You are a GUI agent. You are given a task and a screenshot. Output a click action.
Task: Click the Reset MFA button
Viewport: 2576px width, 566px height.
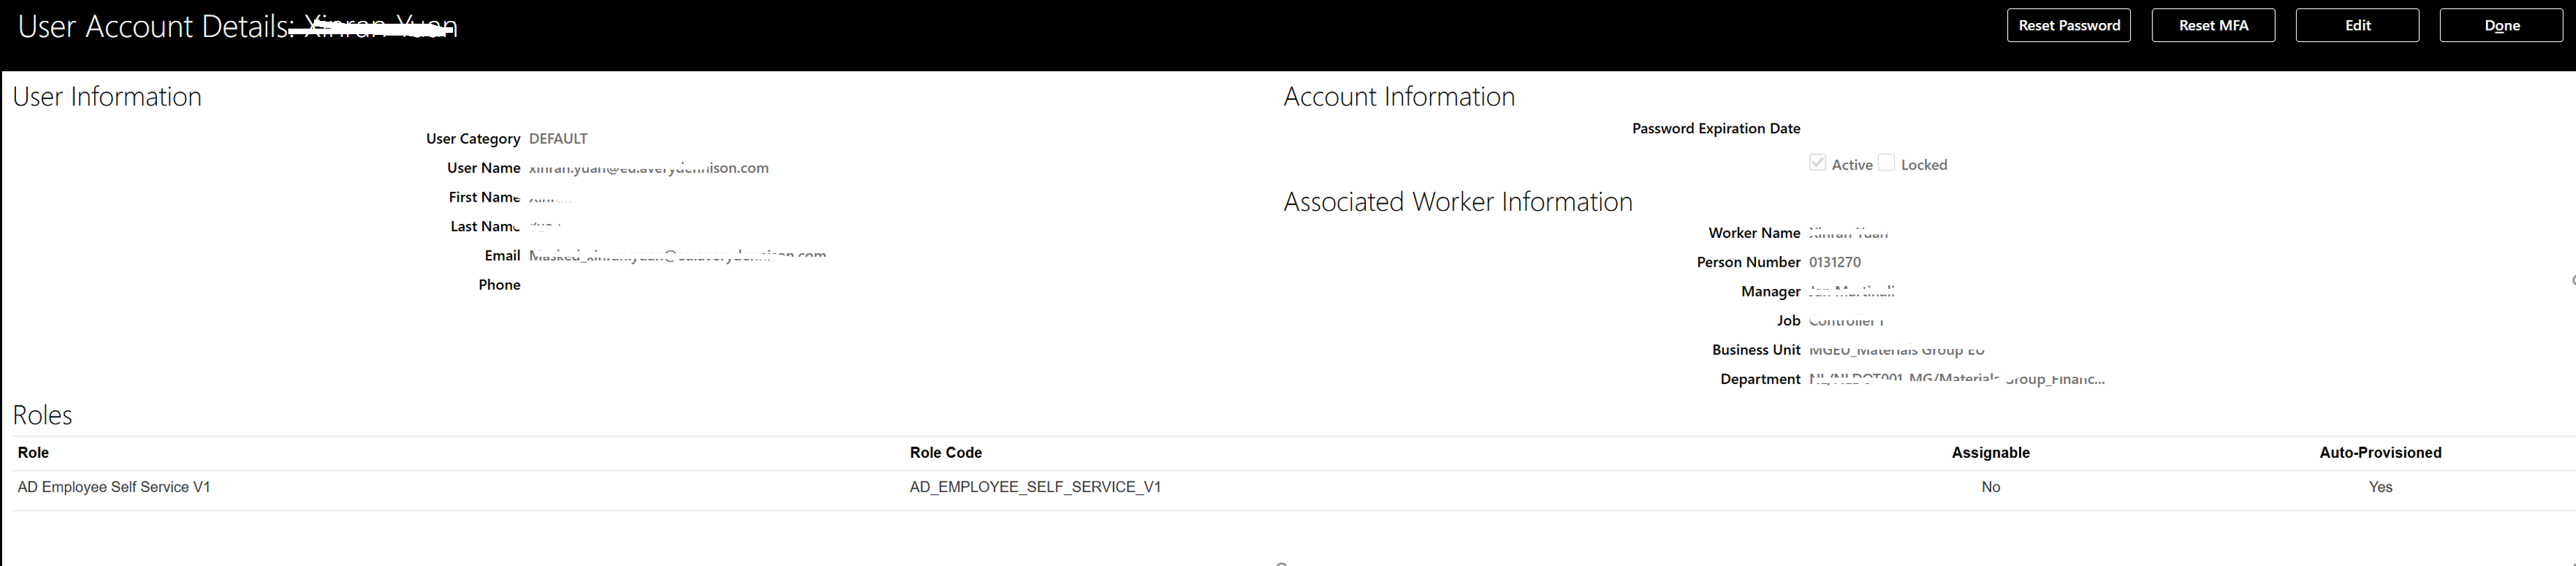pyautogui.click(x=2213, y=25)
